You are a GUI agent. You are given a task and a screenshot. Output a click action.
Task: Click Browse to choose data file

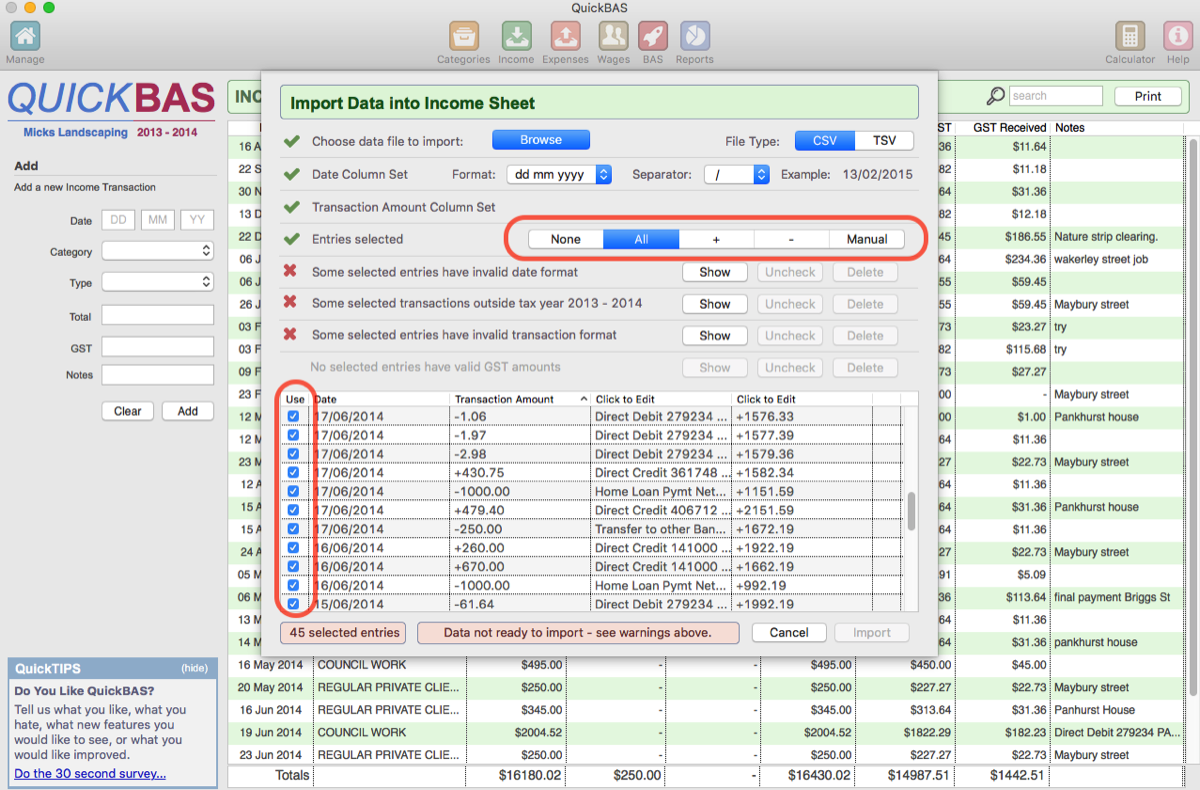point(541,140)
